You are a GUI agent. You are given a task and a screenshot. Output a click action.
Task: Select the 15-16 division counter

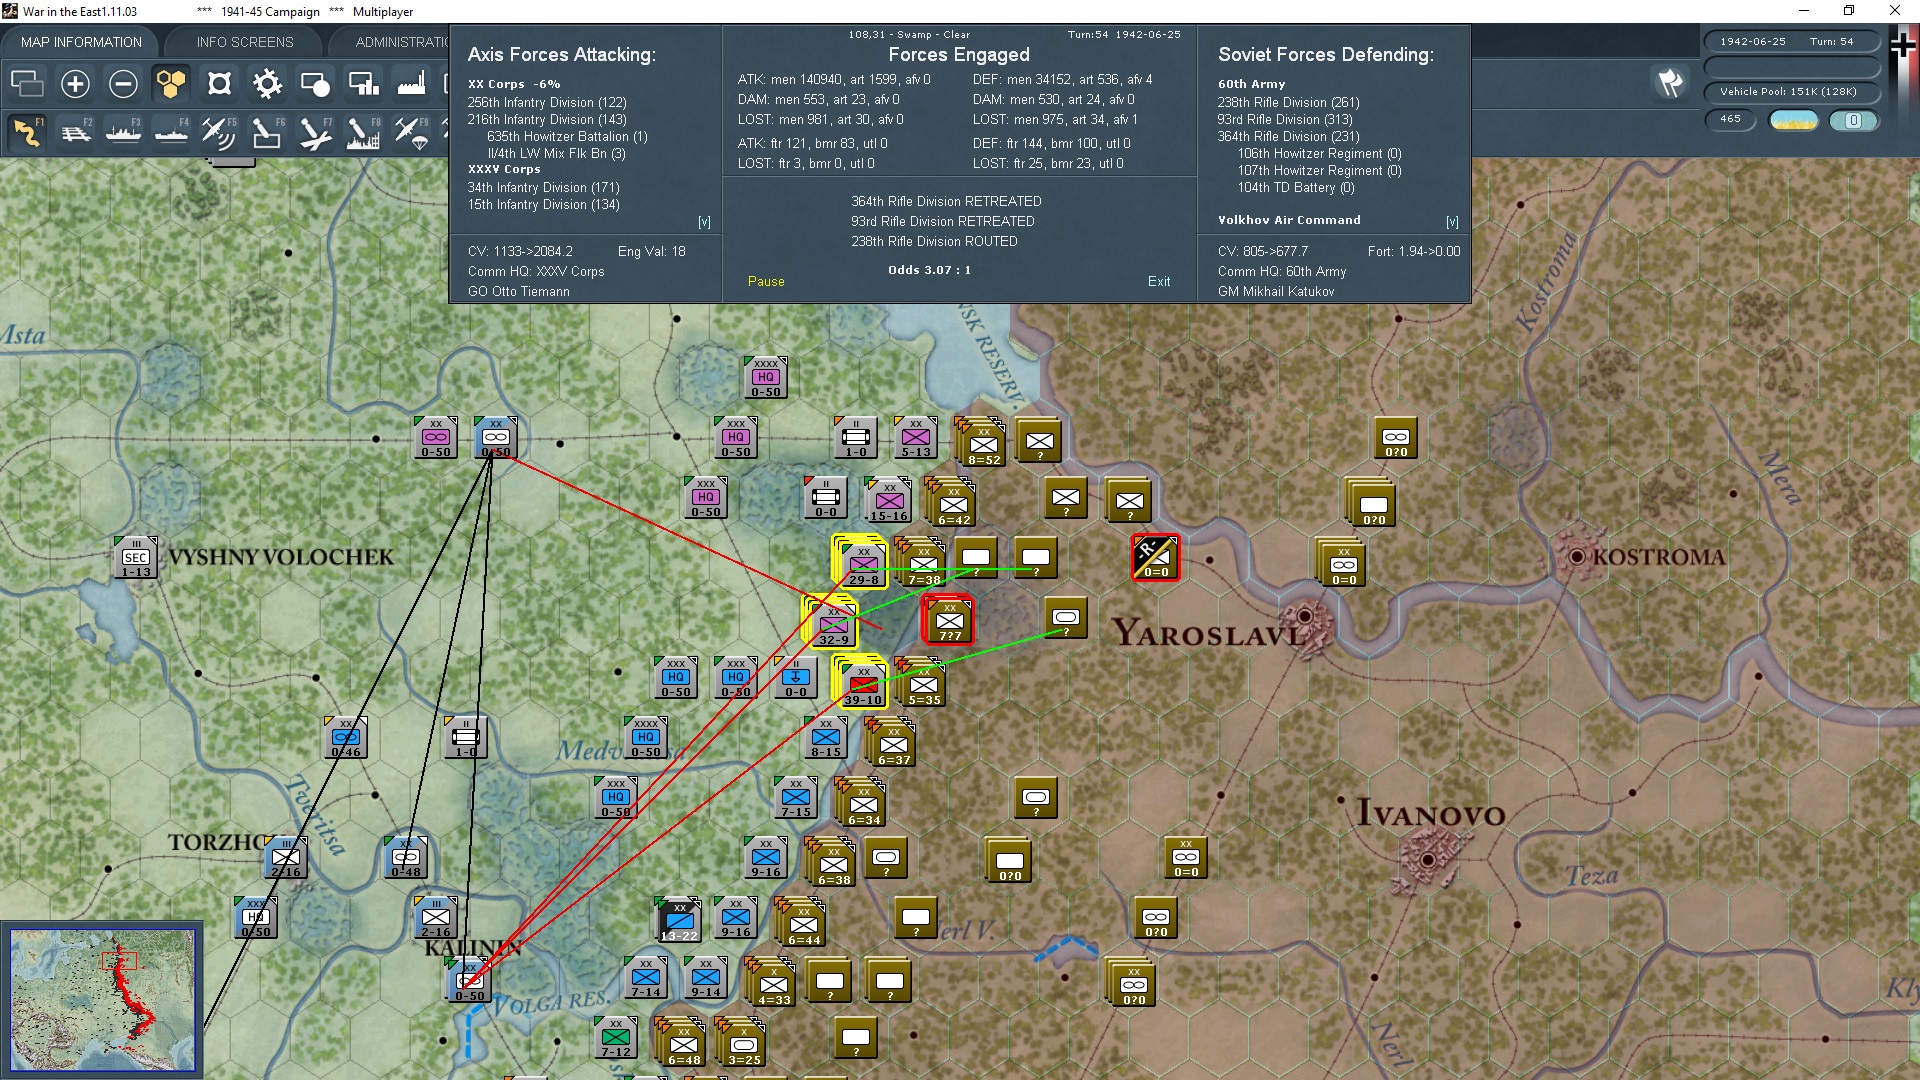[x=889, y=500]
